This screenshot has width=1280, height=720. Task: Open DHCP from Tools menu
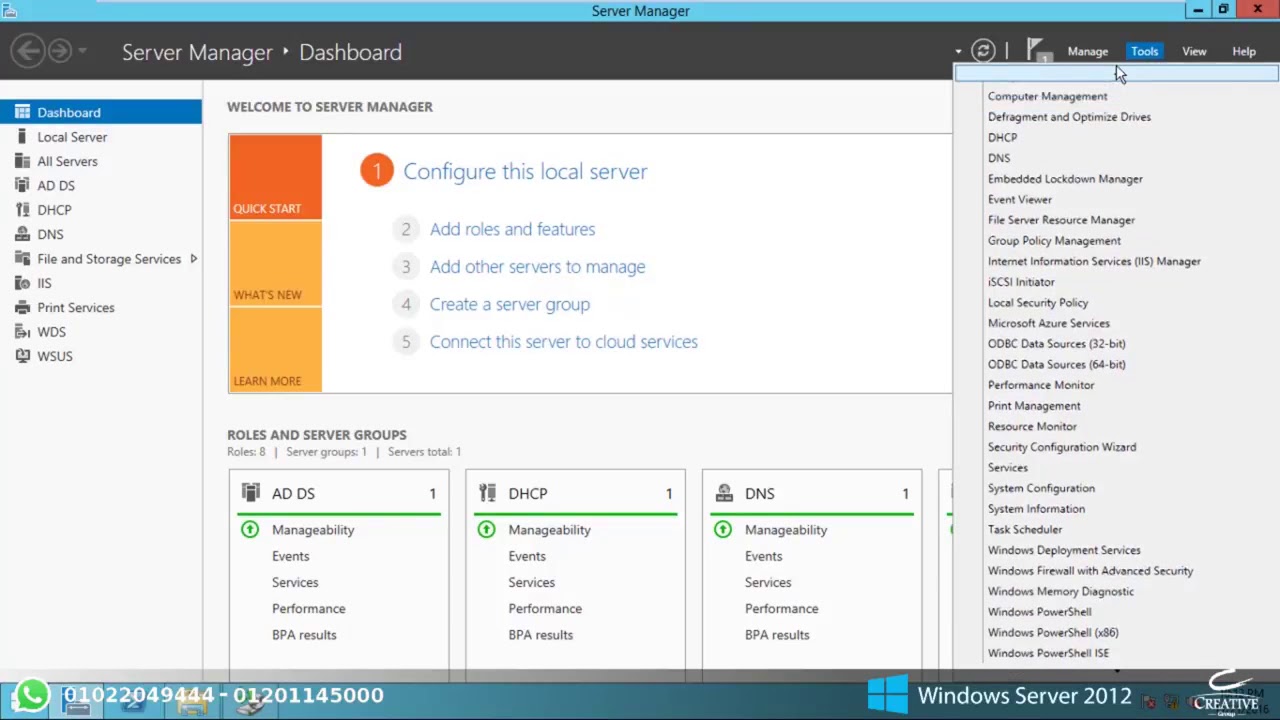point(1002,137)
